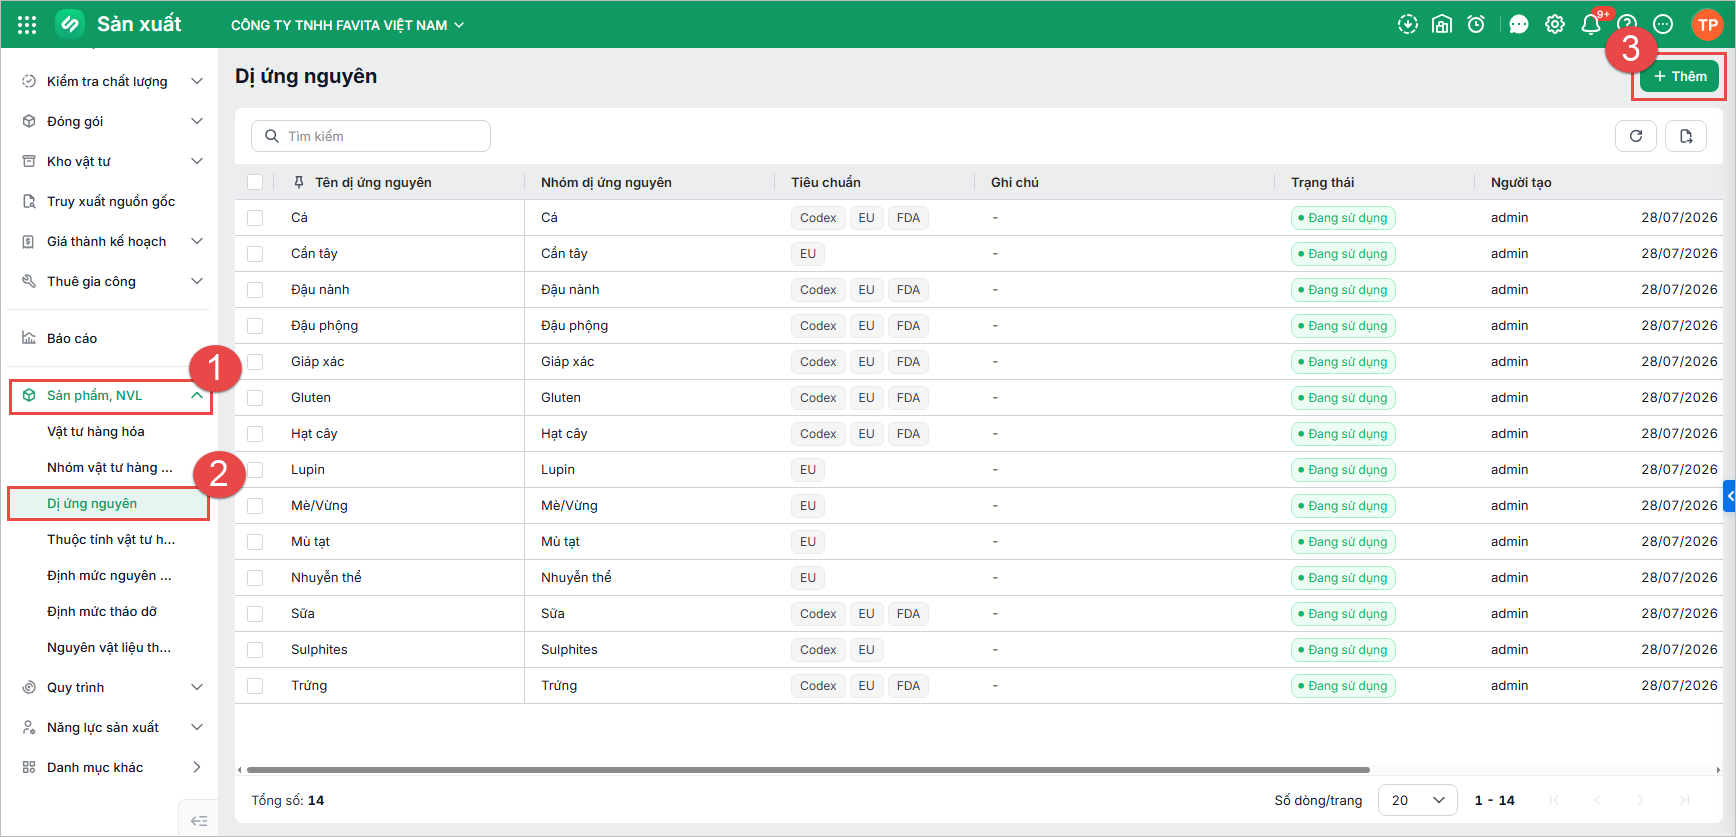Click the Thuê gia công icon
This screenshot has width=1736, height=837.
(x=29, y=281)
